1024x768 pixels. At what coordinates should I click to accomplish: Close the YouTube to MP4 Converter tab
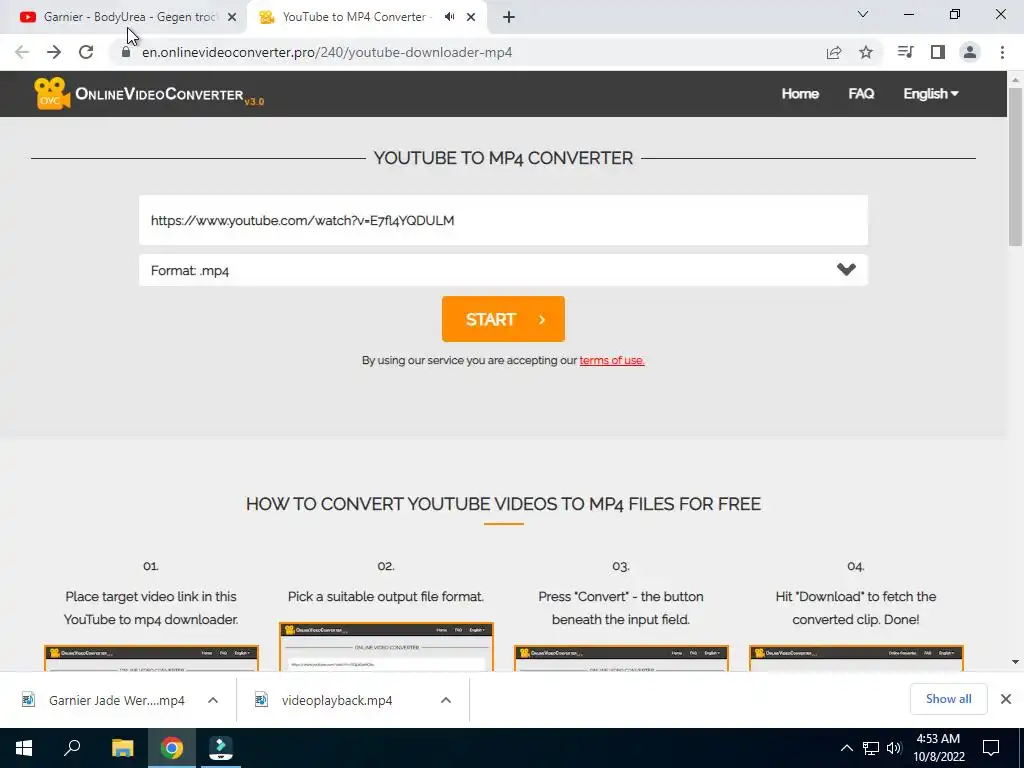471,17
